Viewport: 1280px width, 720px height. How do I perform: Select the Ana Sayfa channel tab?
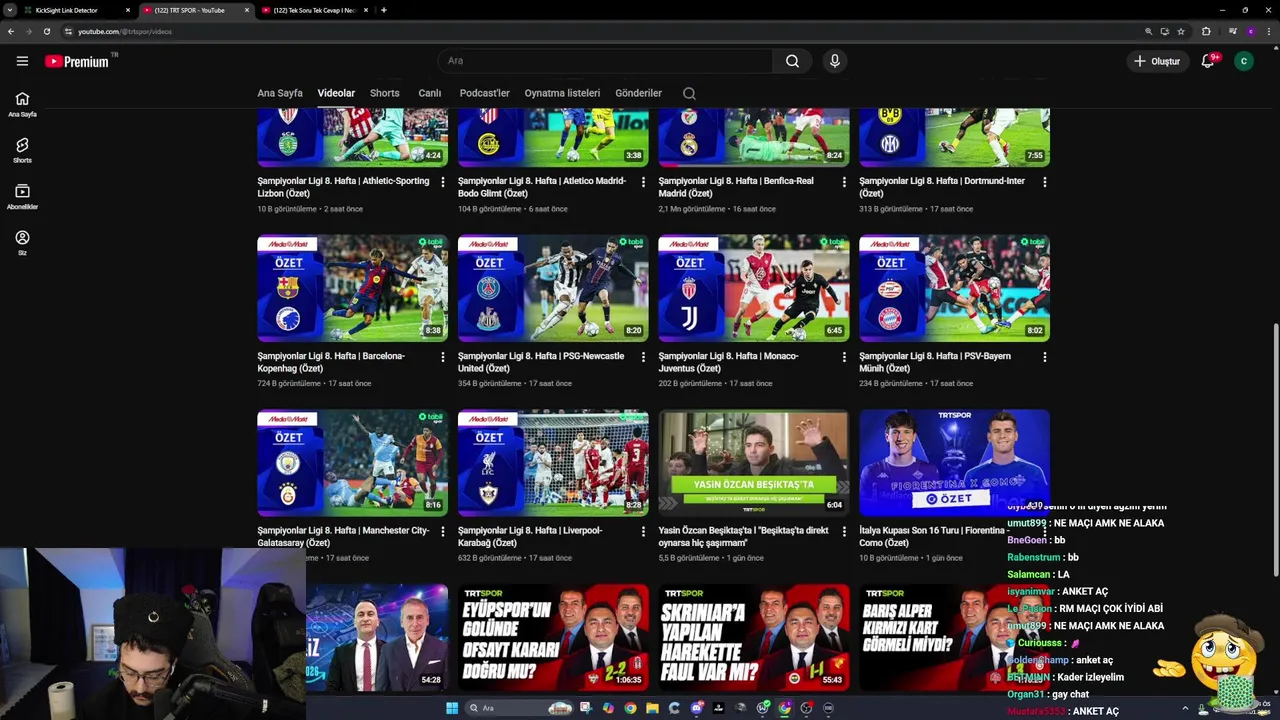(280, 93)
